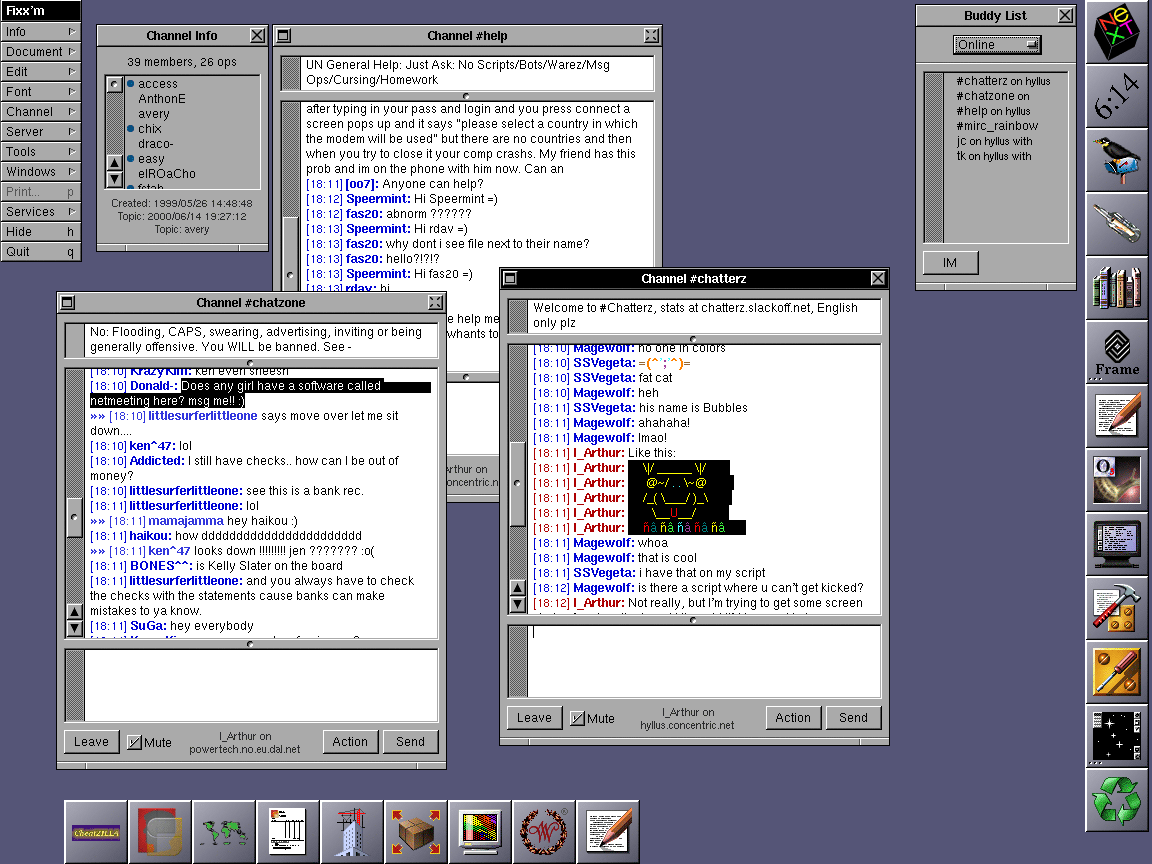The image size is (1152, 864).
Task: Open the world map bottom icon
Action: [224, 832]
